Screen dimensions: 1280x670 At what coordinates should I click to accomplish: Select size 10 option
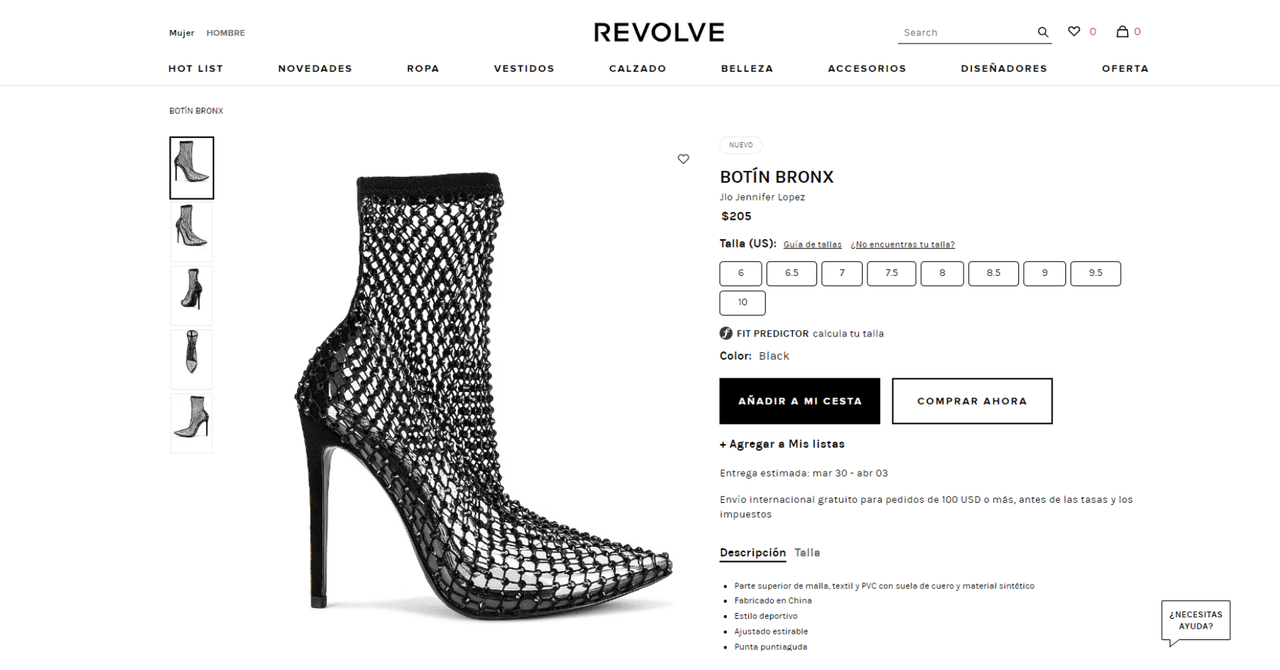(x=741, y=302)
